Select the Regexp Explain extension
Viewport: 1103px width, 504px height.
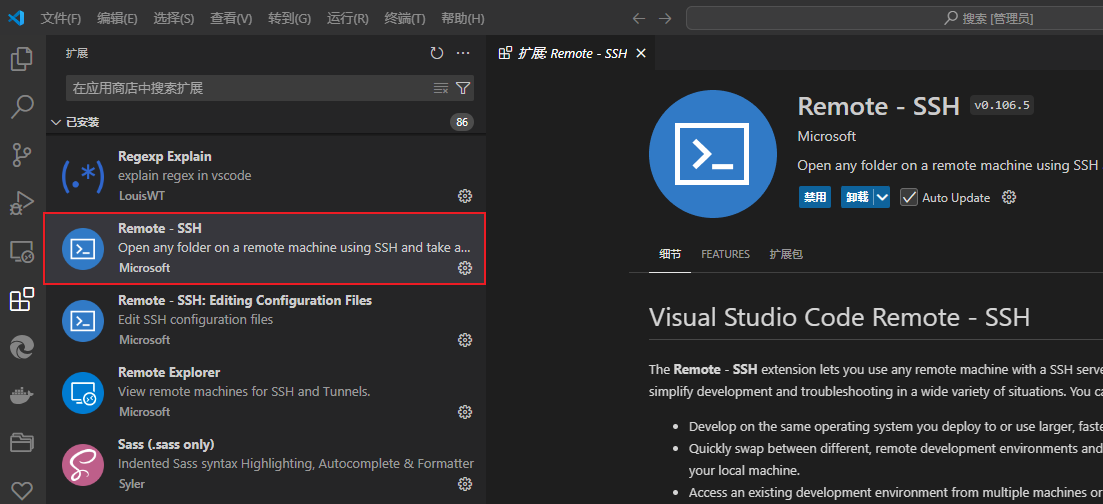266,176
